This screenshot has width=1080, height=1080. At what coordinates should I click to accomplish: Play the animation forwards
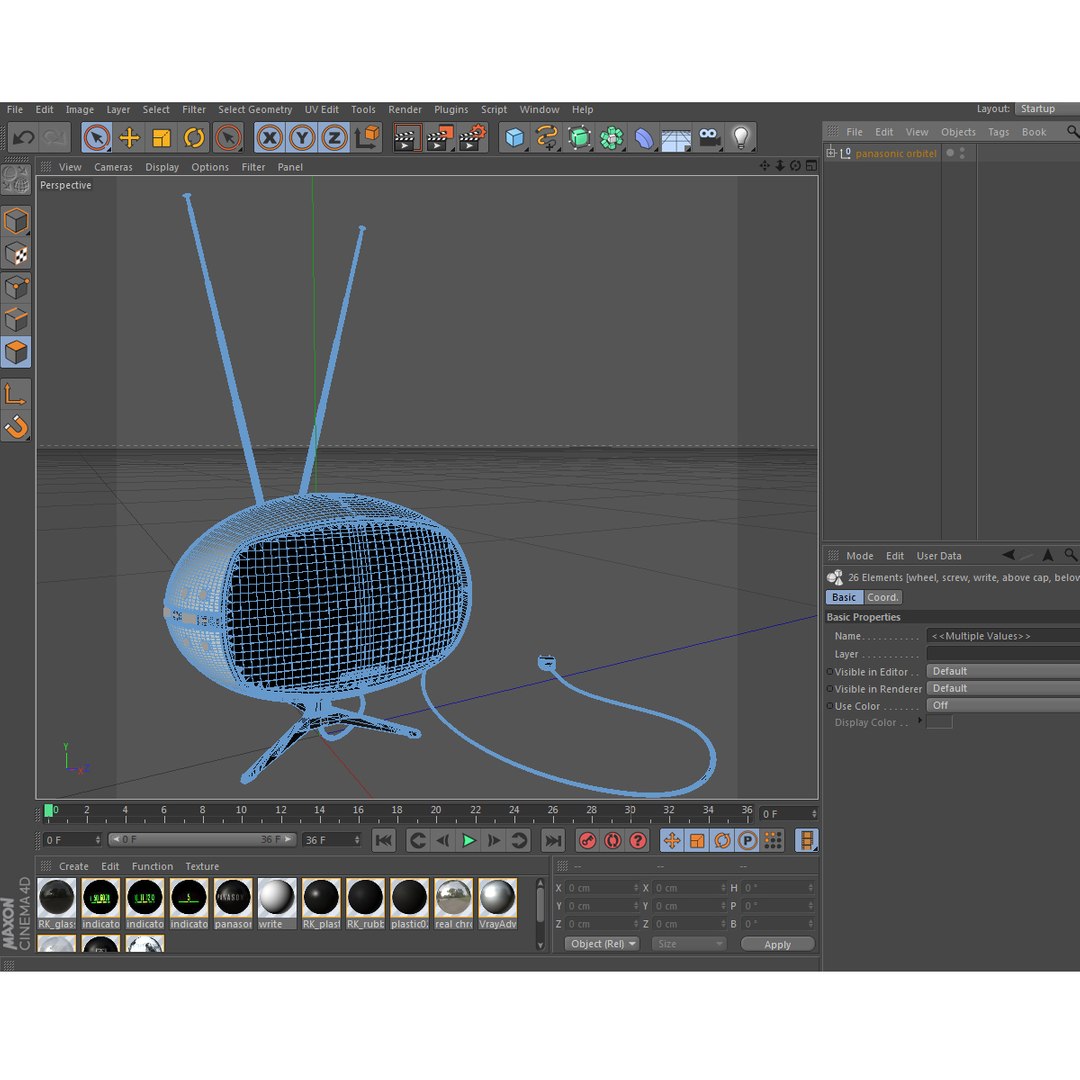[468, 840]
